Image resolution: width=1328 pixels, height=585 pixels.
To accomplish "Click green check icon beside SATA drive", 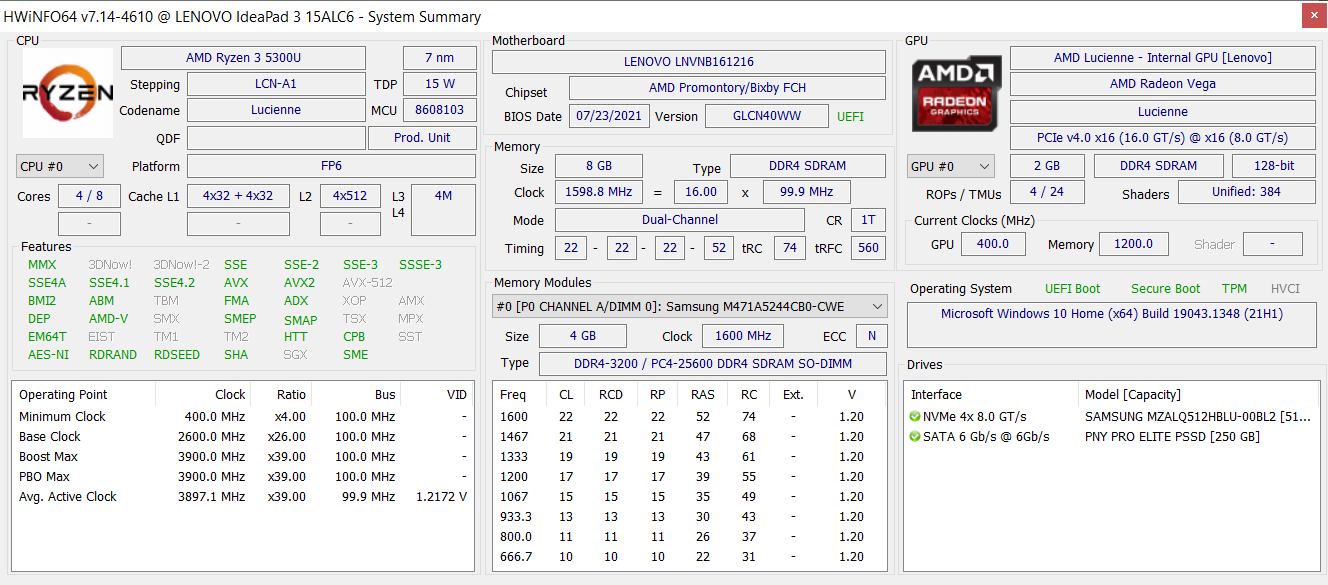I will [915, 437].
